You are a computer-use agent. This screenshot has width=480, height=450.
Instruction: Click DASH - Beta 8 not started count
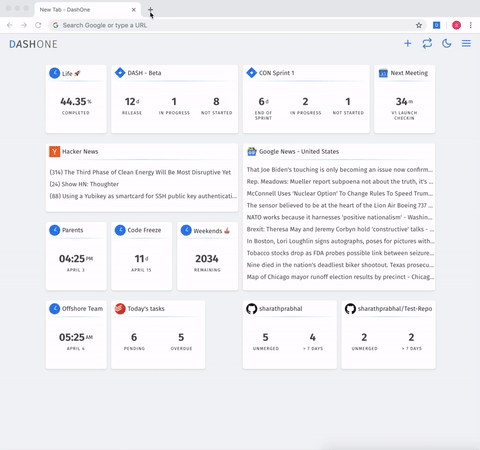(216, 101)
